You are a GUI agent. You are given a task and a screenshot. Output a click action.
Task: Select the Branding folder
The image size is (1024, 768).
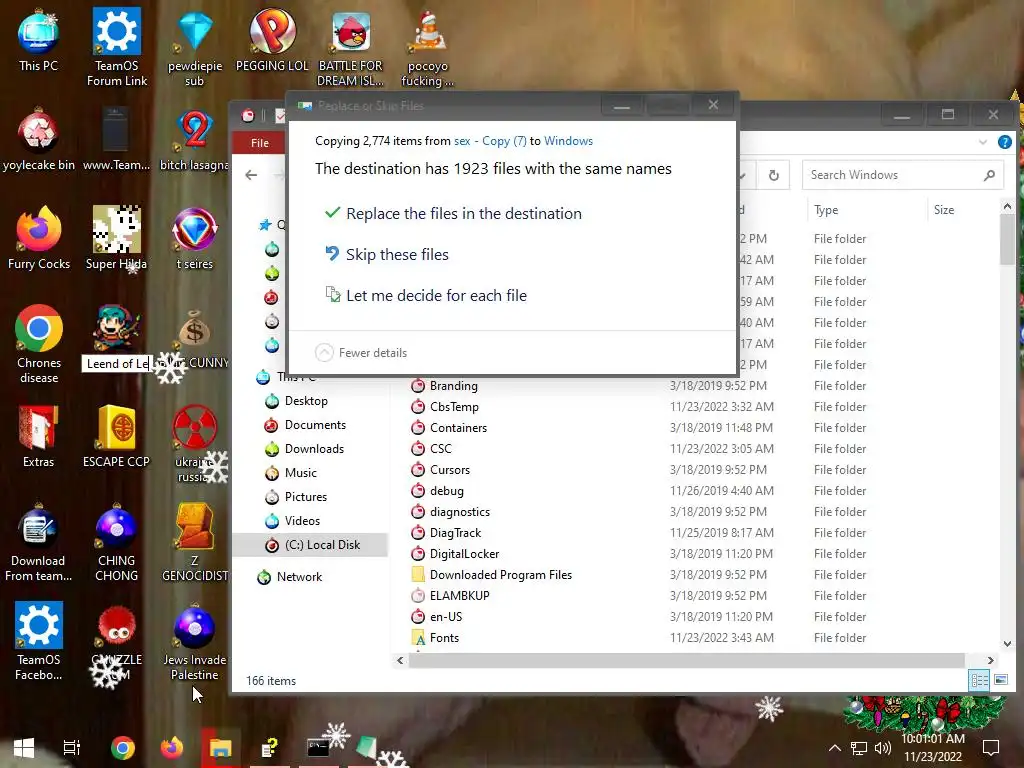click(x=453, y=386)
